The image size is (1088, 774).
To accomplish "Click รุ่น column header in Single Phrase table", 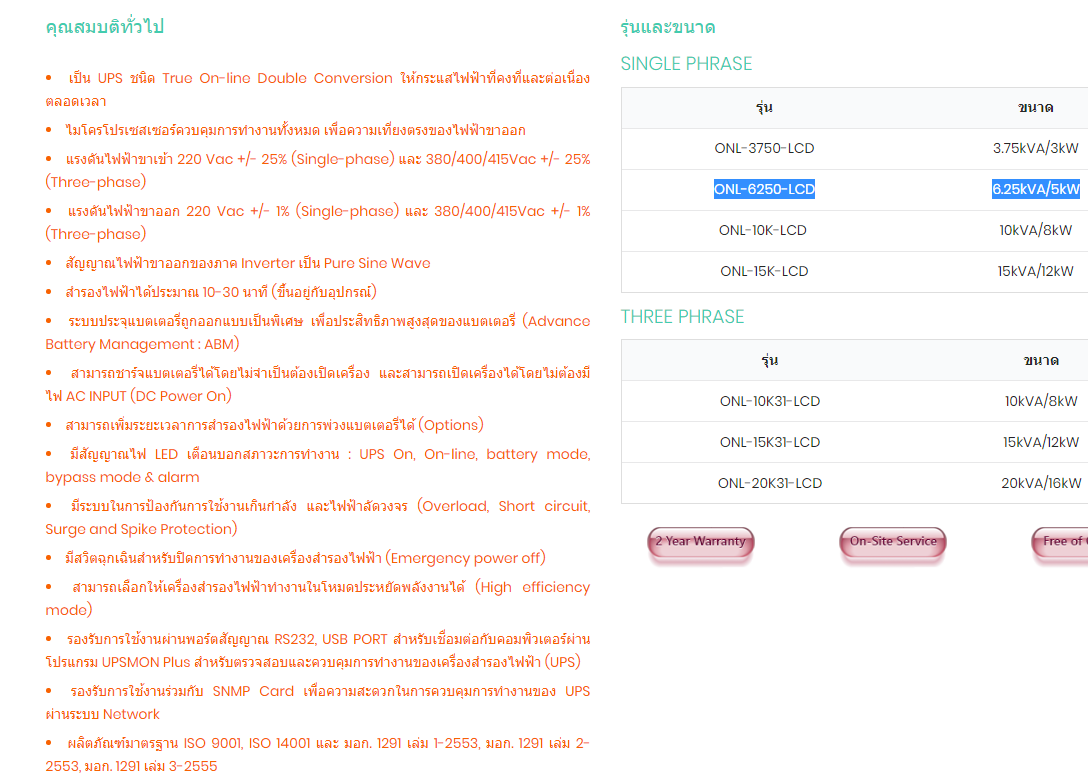I will [x=764, y=107].
